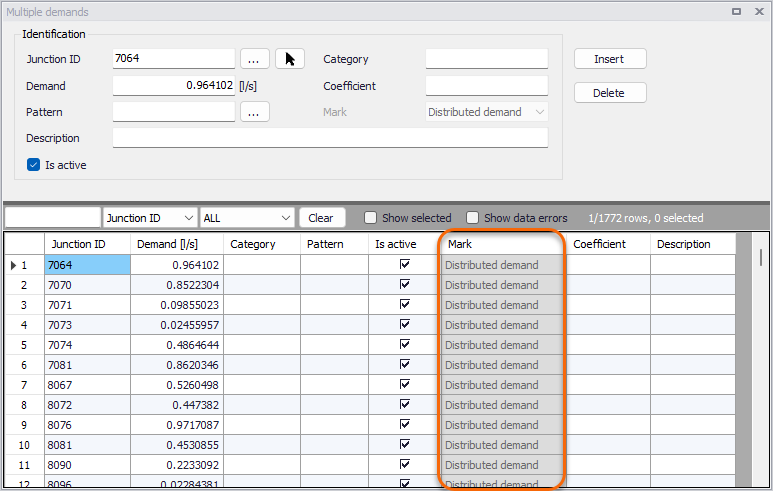
Task: Click the Pattern input field
Action: [174, 111]
